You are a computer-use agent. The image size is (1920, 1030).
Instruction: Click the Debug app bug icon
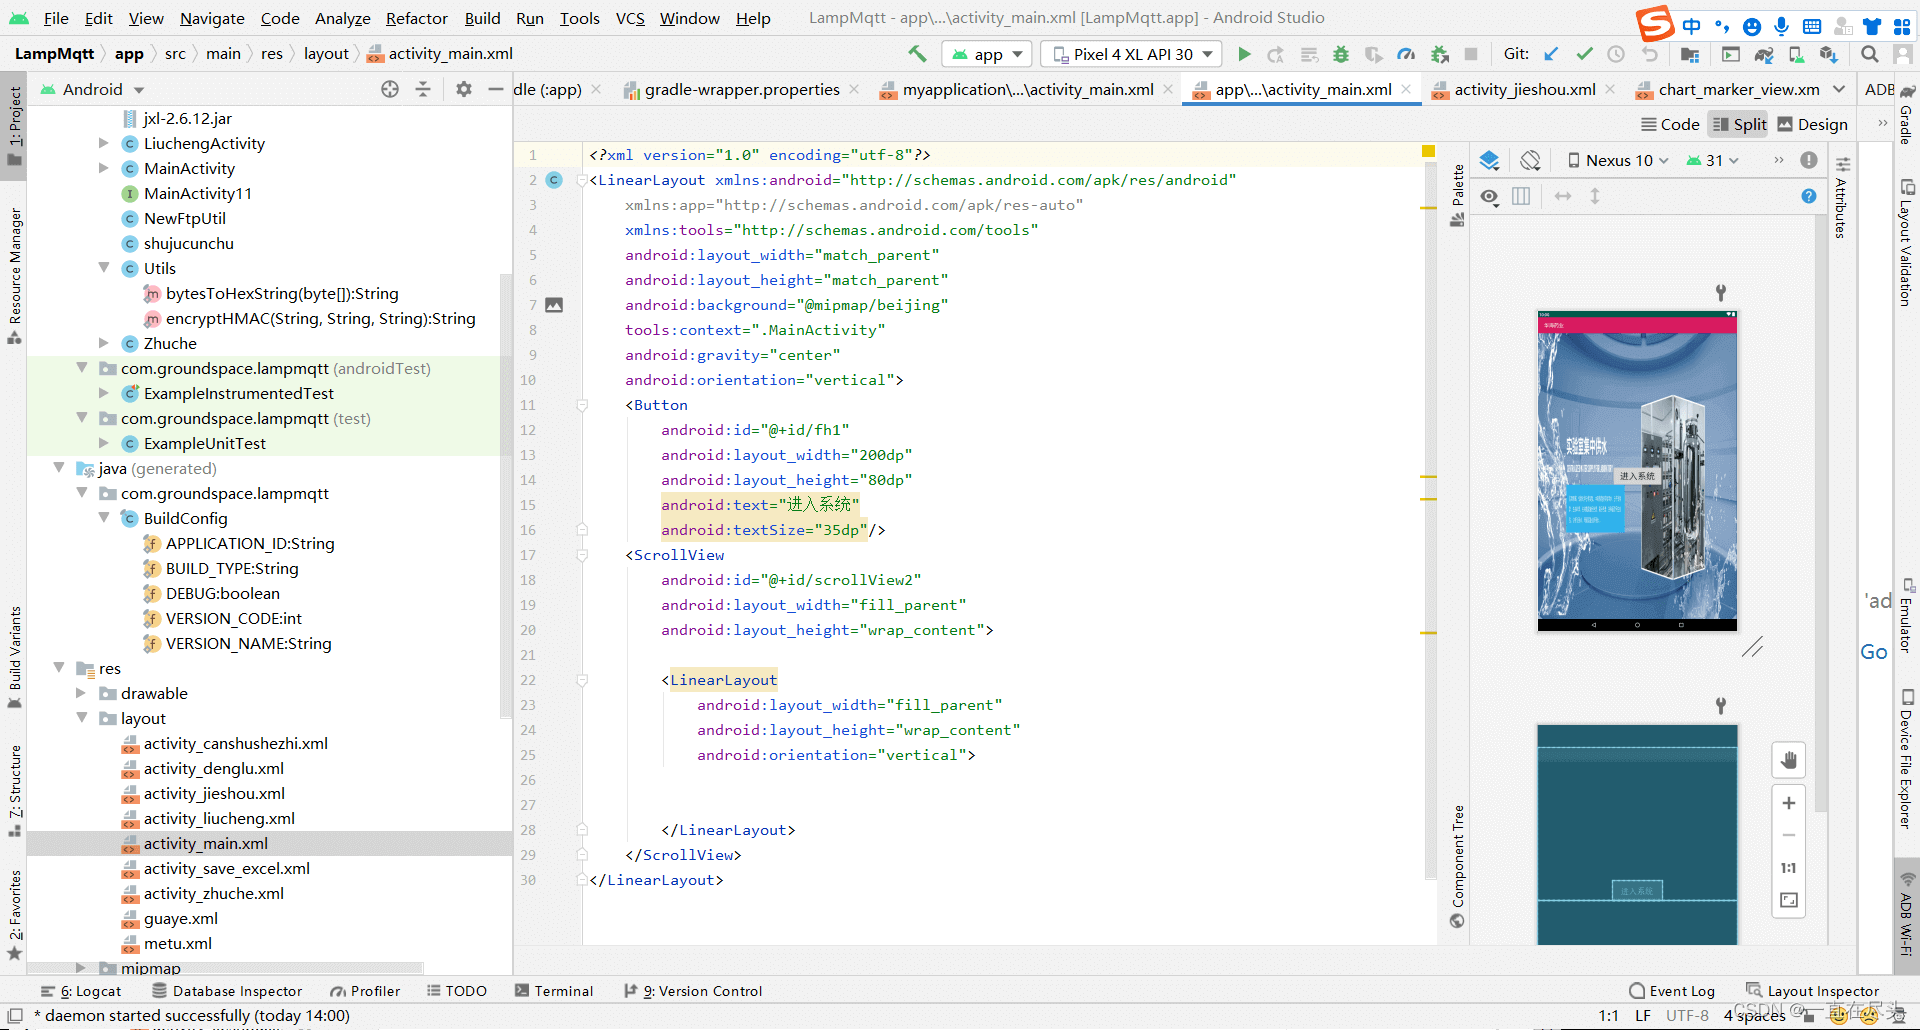click(x=1341, y=54)
